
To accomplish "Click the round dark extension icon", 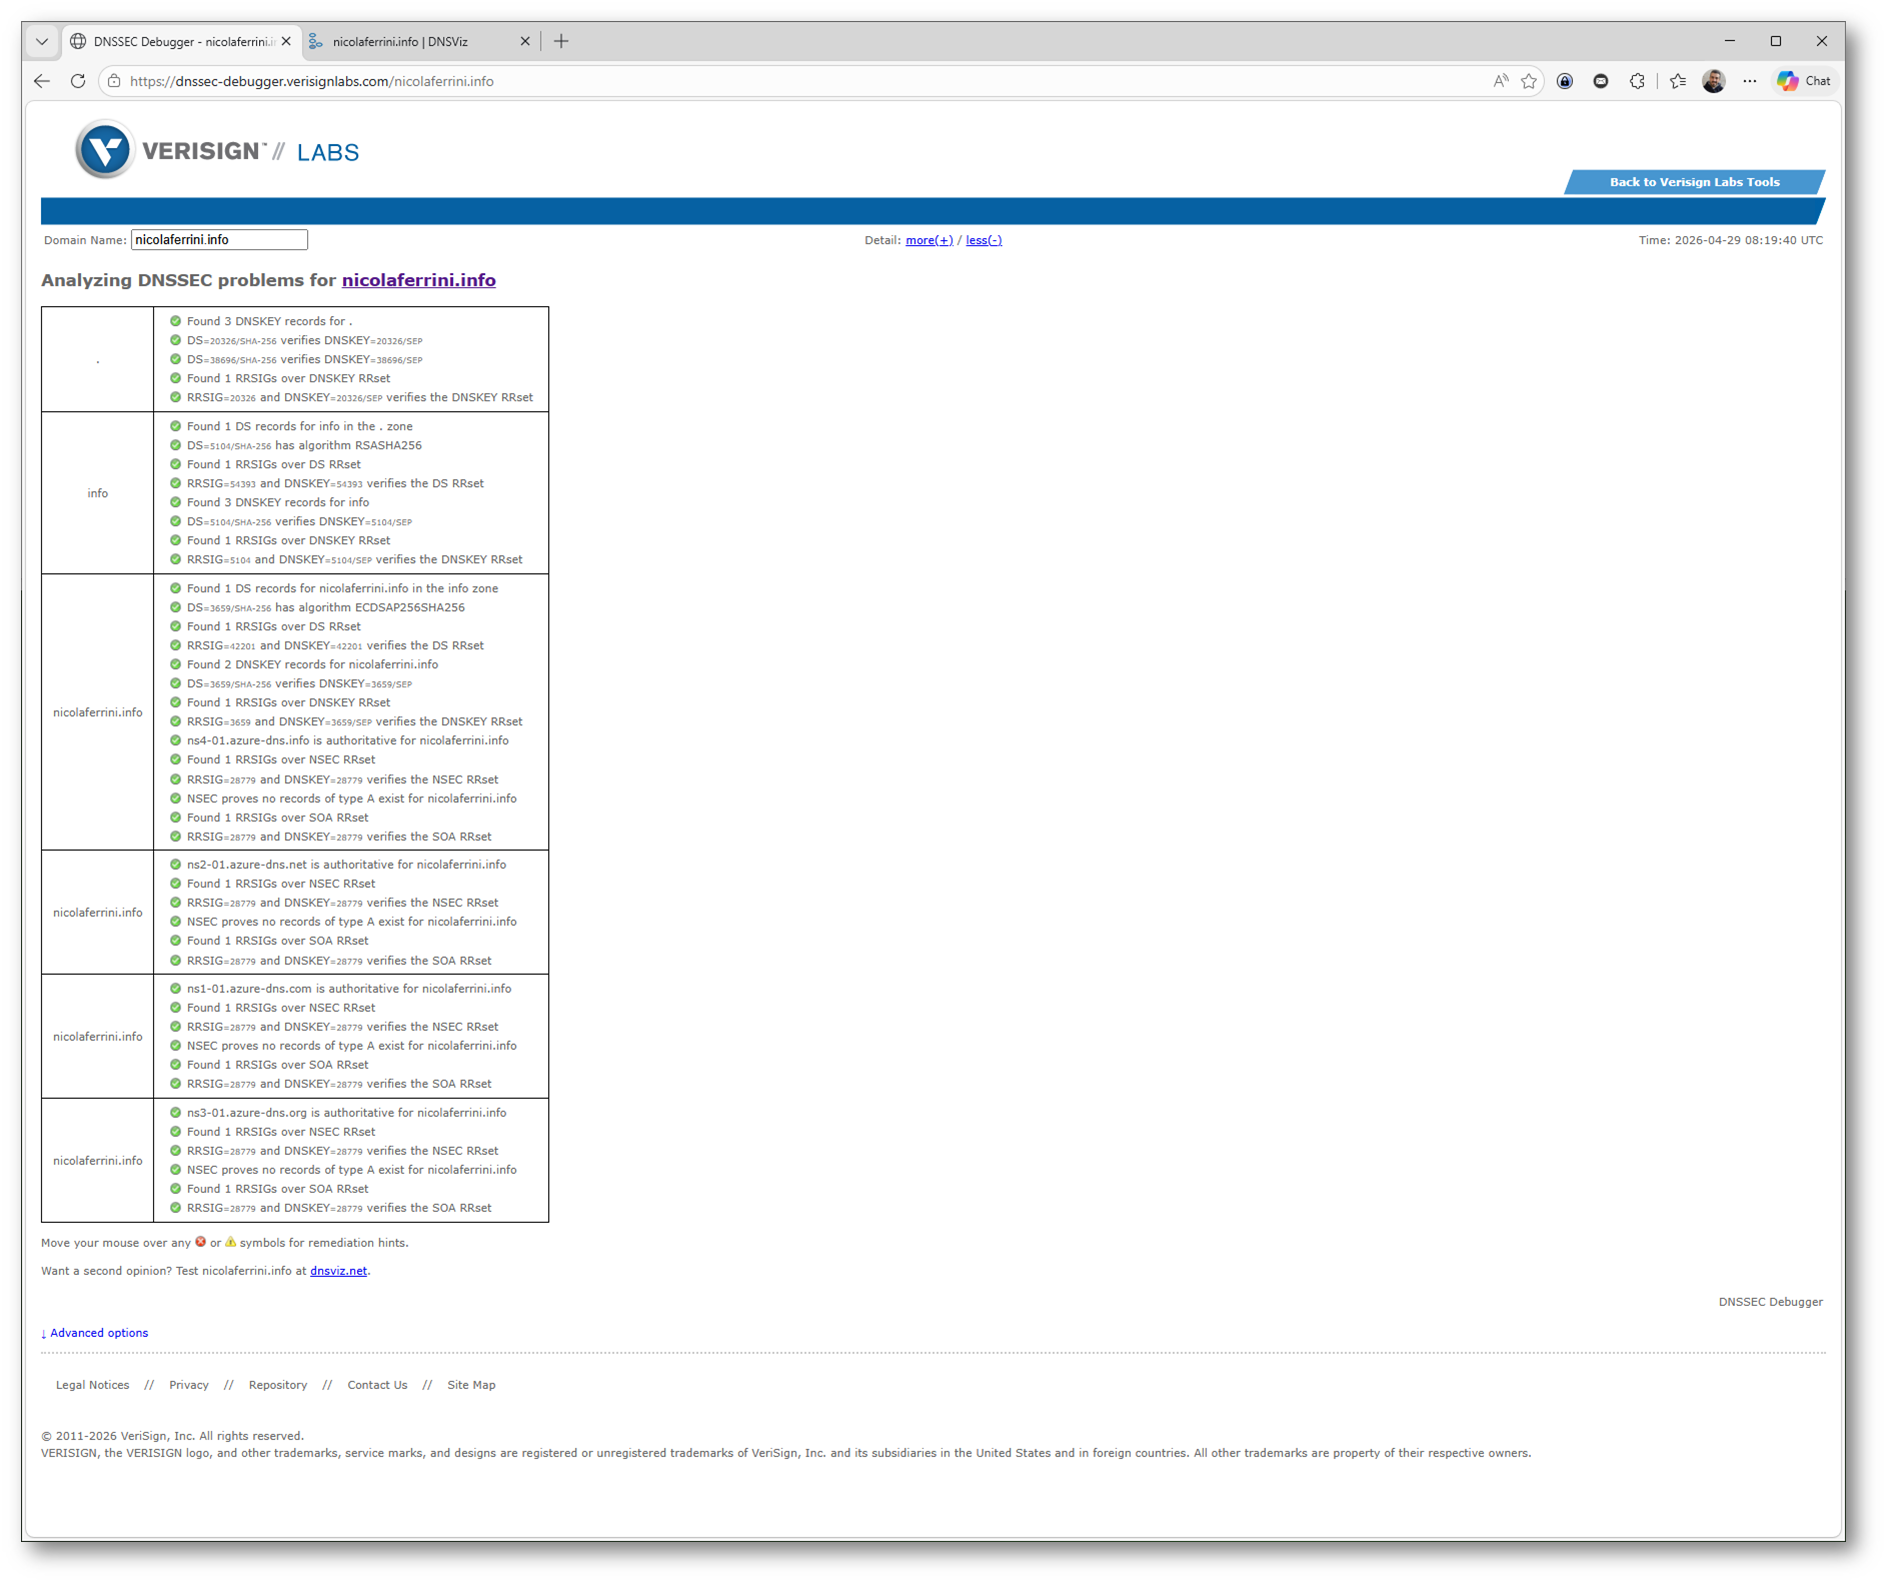I will (1601, 81).
